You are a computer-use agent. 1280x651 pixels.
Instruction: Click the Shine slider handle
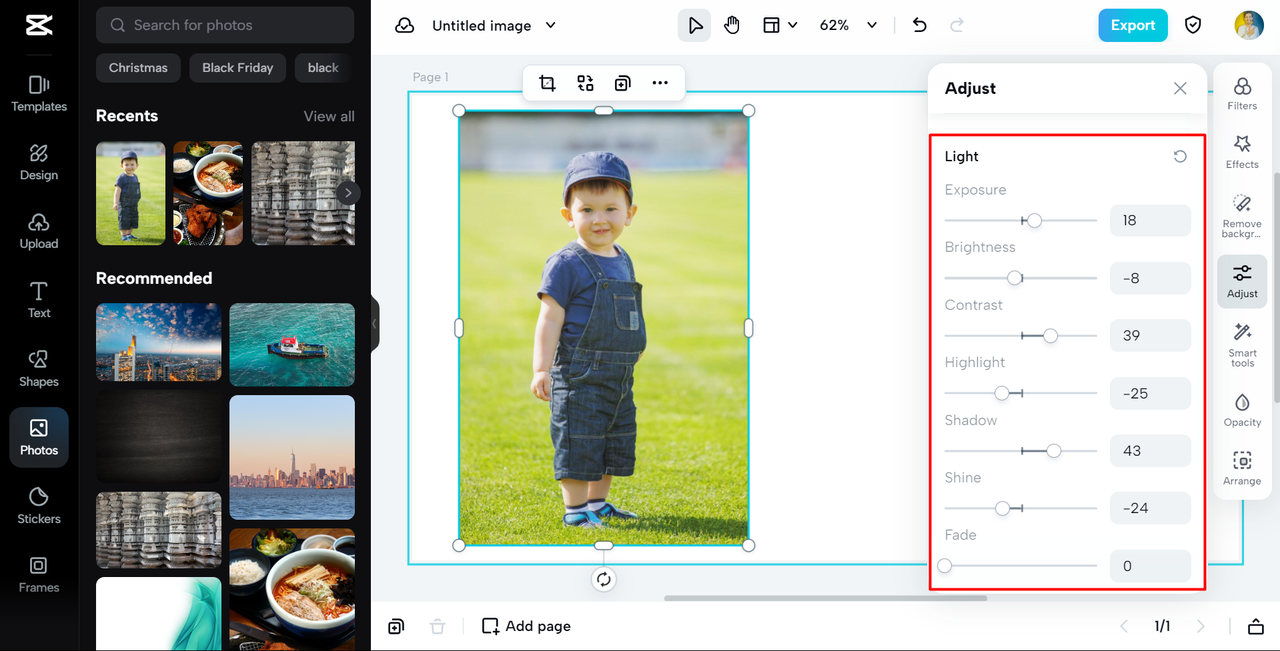click(1003, 508)
